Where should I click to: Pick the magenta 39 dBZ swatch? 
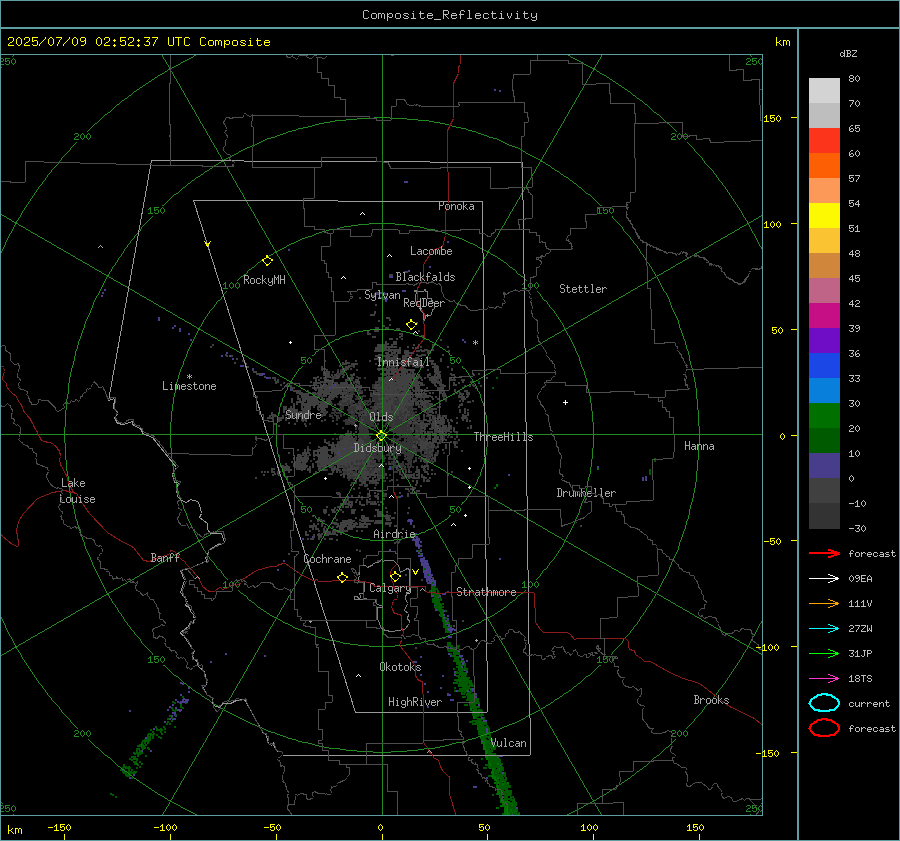(824, 316)
